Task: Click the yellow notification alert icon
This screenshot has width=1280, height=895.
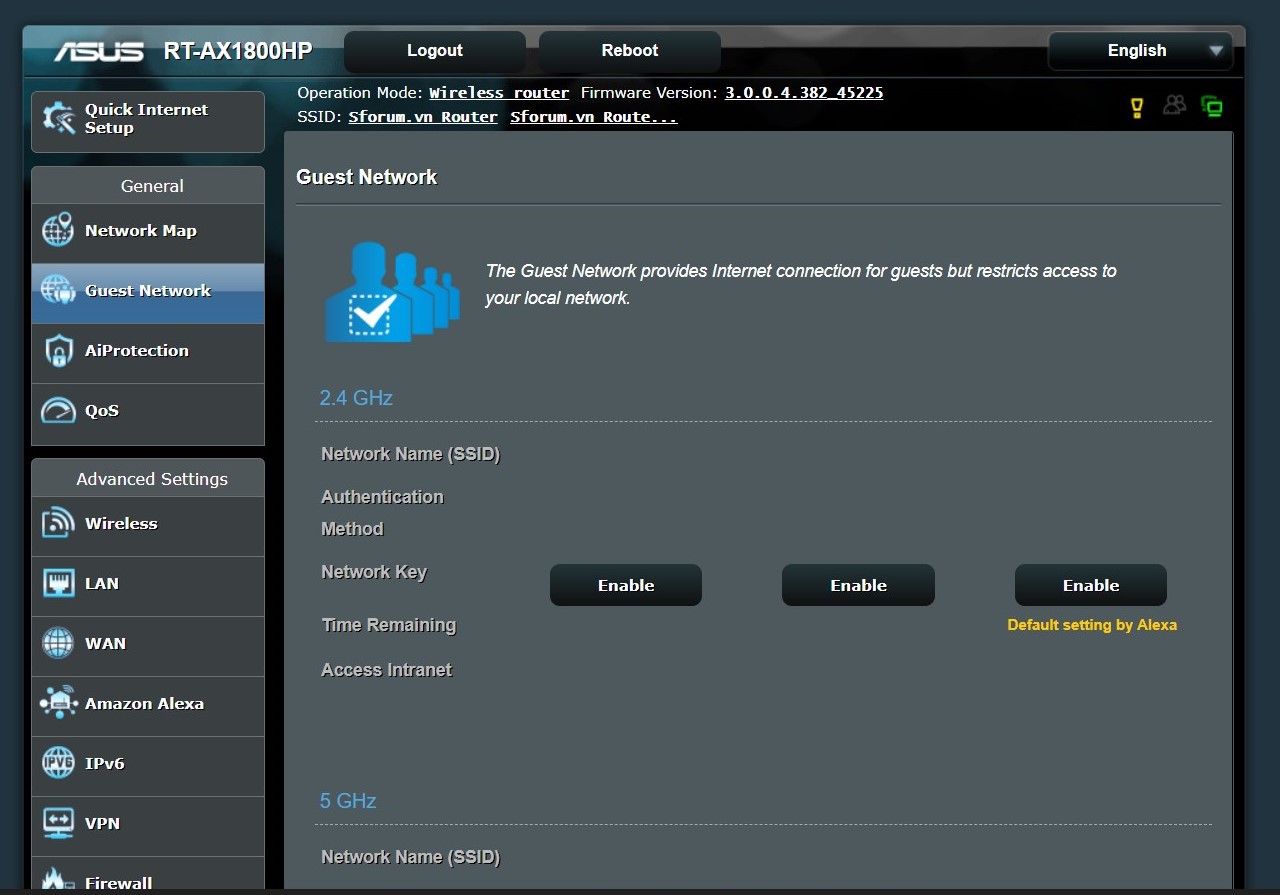Action: click(x=1136, y=107)
